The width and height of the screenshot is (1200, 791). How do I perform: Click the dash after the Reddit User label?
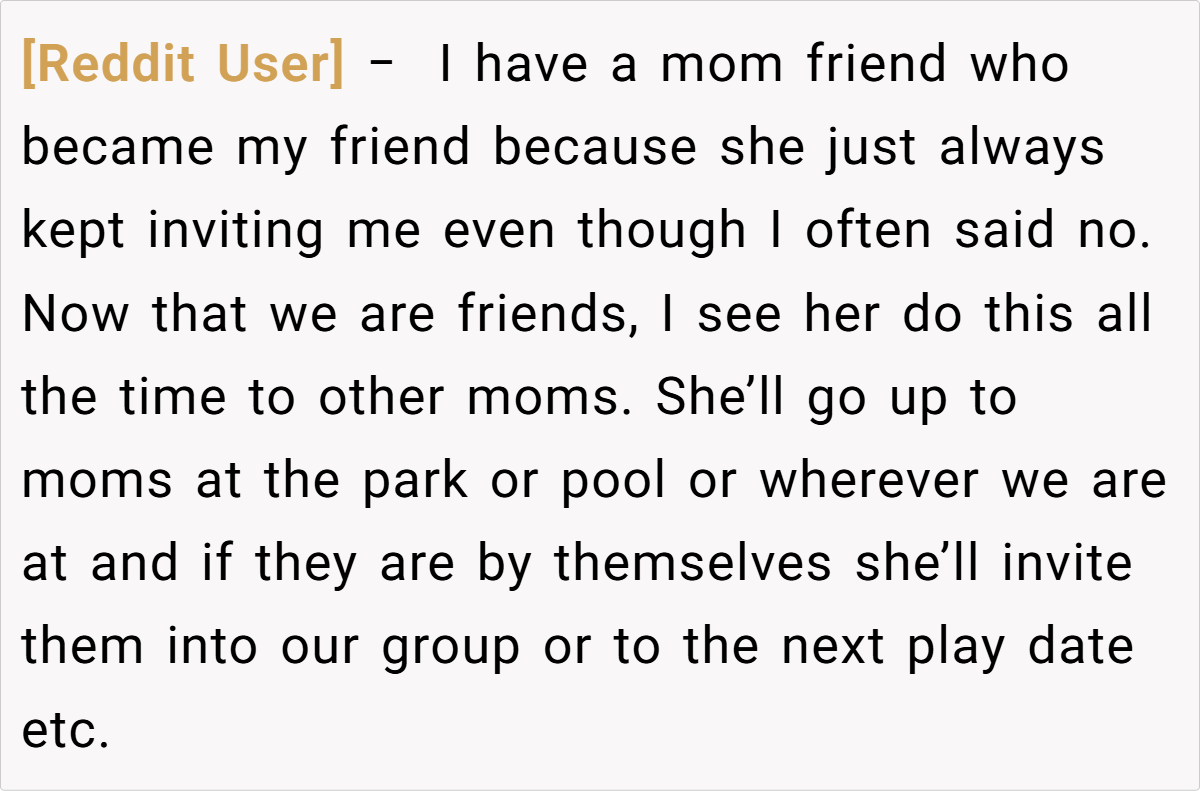(x=381, y=66)
